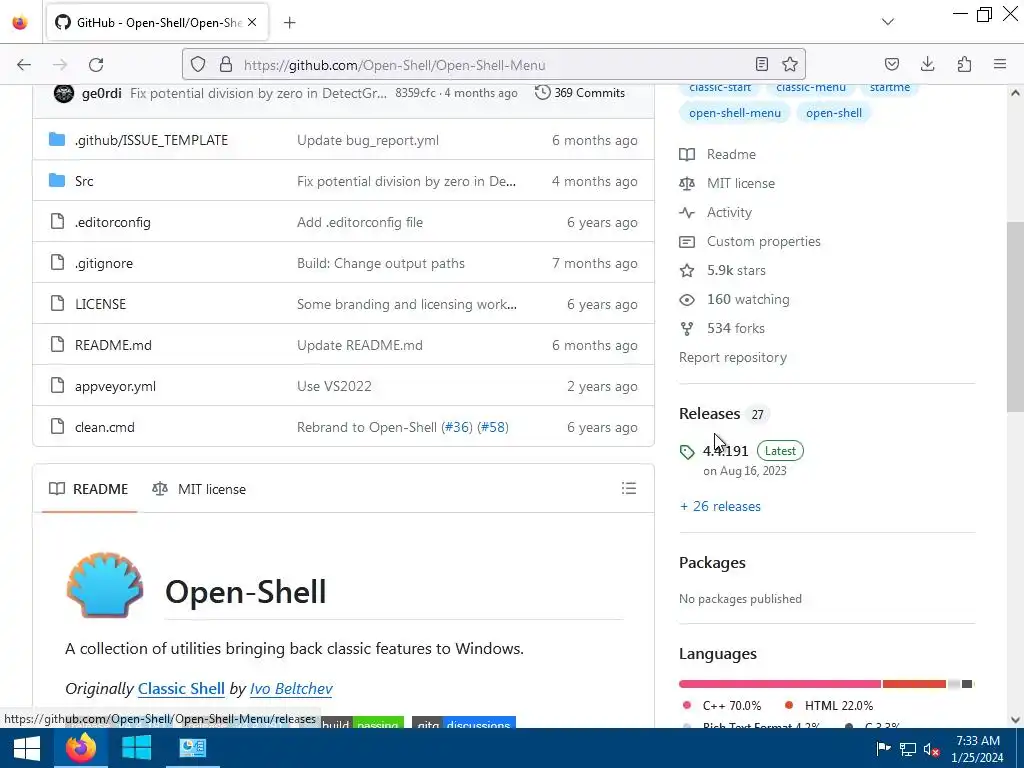View the 160 watching link

point(735,300)
